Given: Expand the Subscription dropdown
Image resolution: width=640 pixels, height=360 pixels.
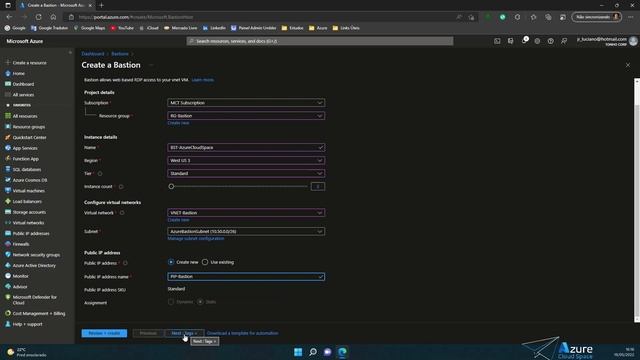Looking at the screenshot, I should point(246,103).
